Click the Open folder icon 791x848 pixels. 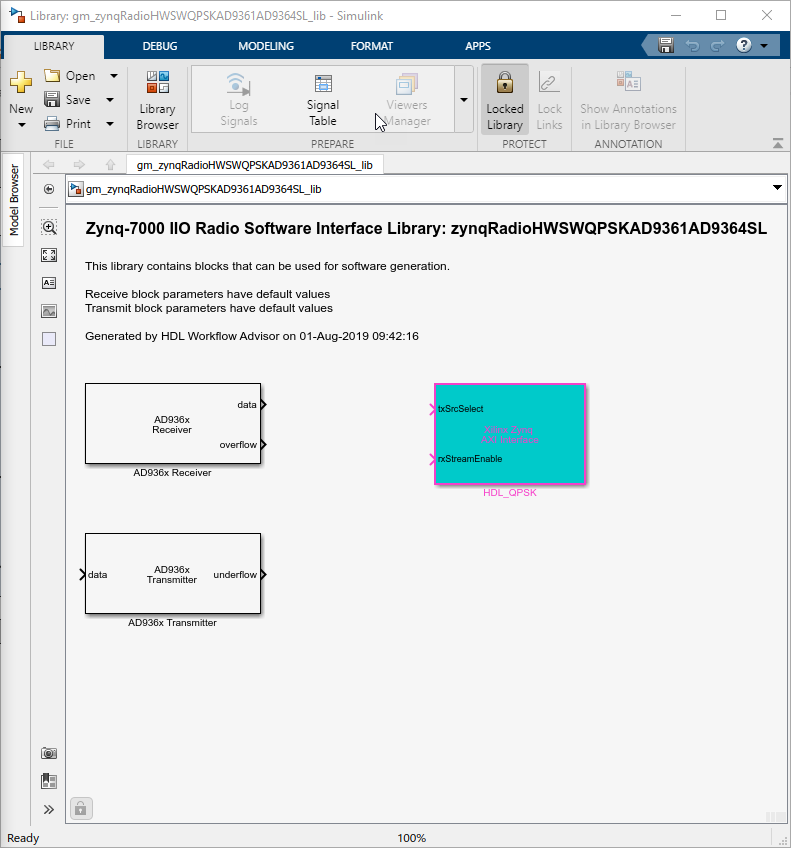coord(52,76)
